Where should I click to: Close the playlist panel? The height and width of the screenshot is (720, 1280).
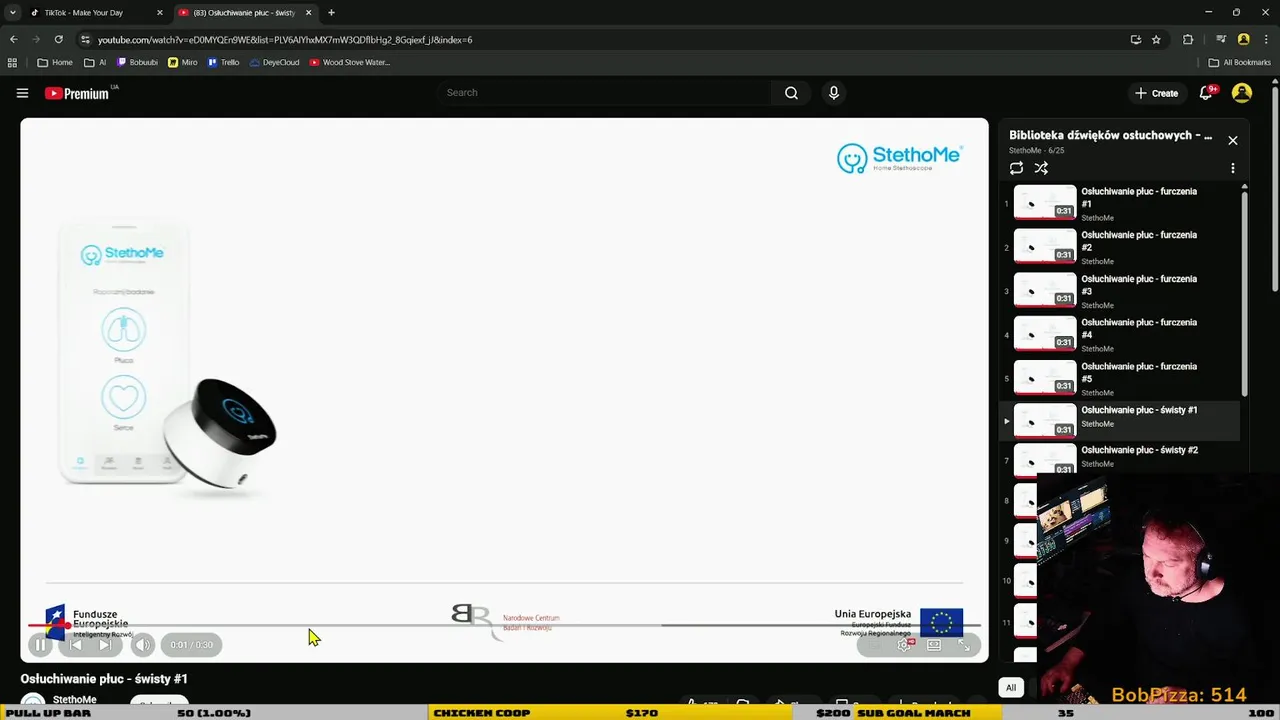tap(1233, 141)
